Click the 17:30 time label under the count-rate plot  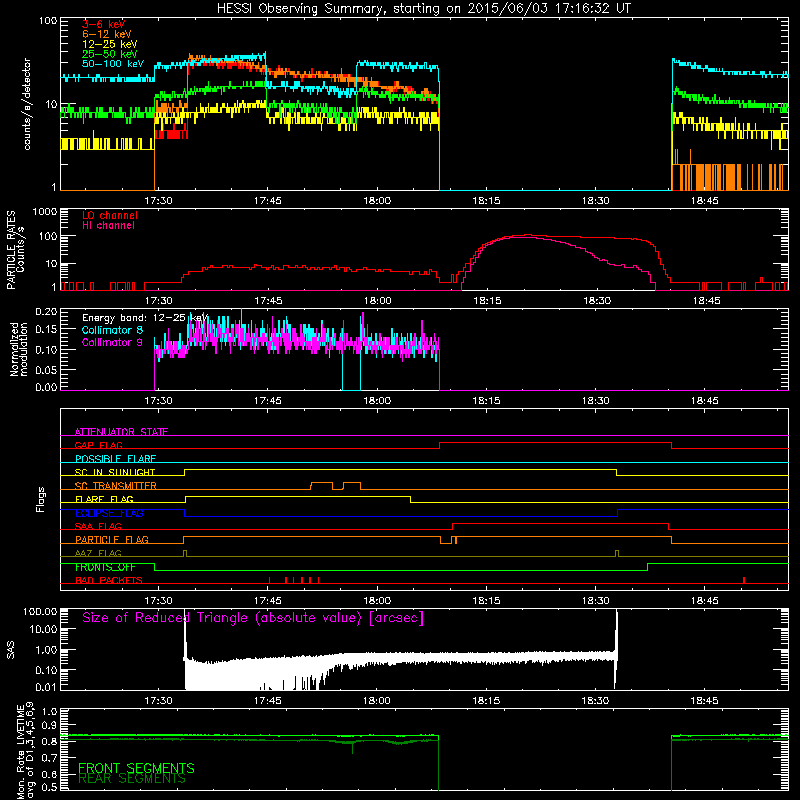tap(158, 201)
